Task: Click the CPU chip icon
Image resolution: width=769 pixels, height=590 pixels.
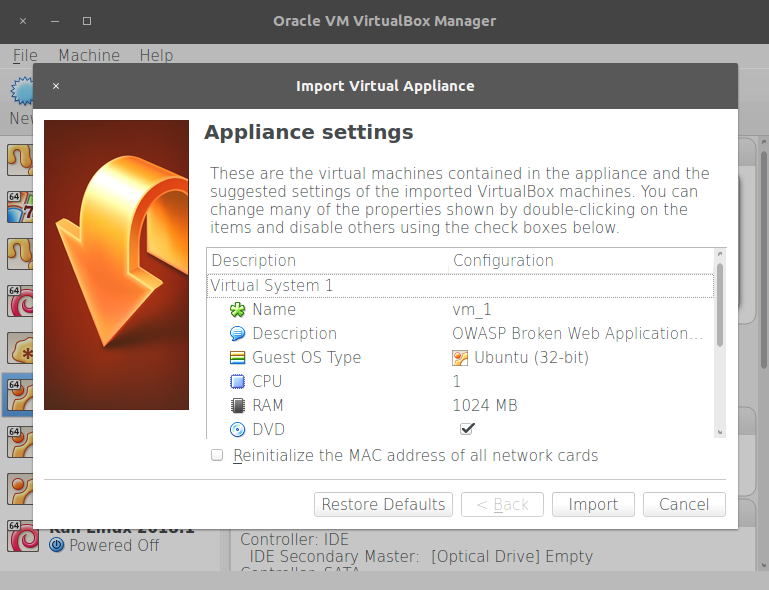Action: point(237,382)
